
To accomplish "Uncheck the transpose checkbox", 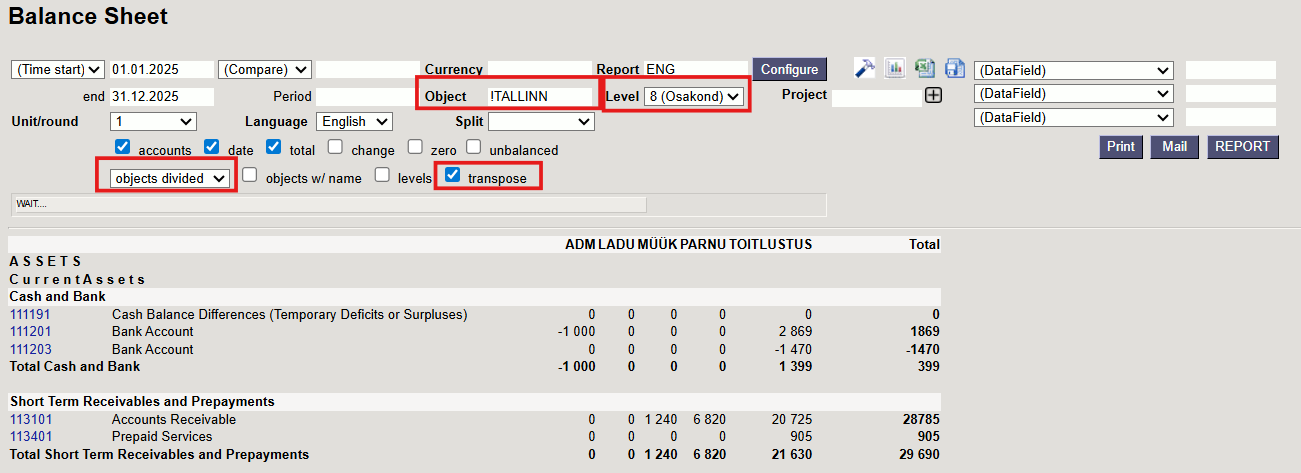I will point(453,175).
